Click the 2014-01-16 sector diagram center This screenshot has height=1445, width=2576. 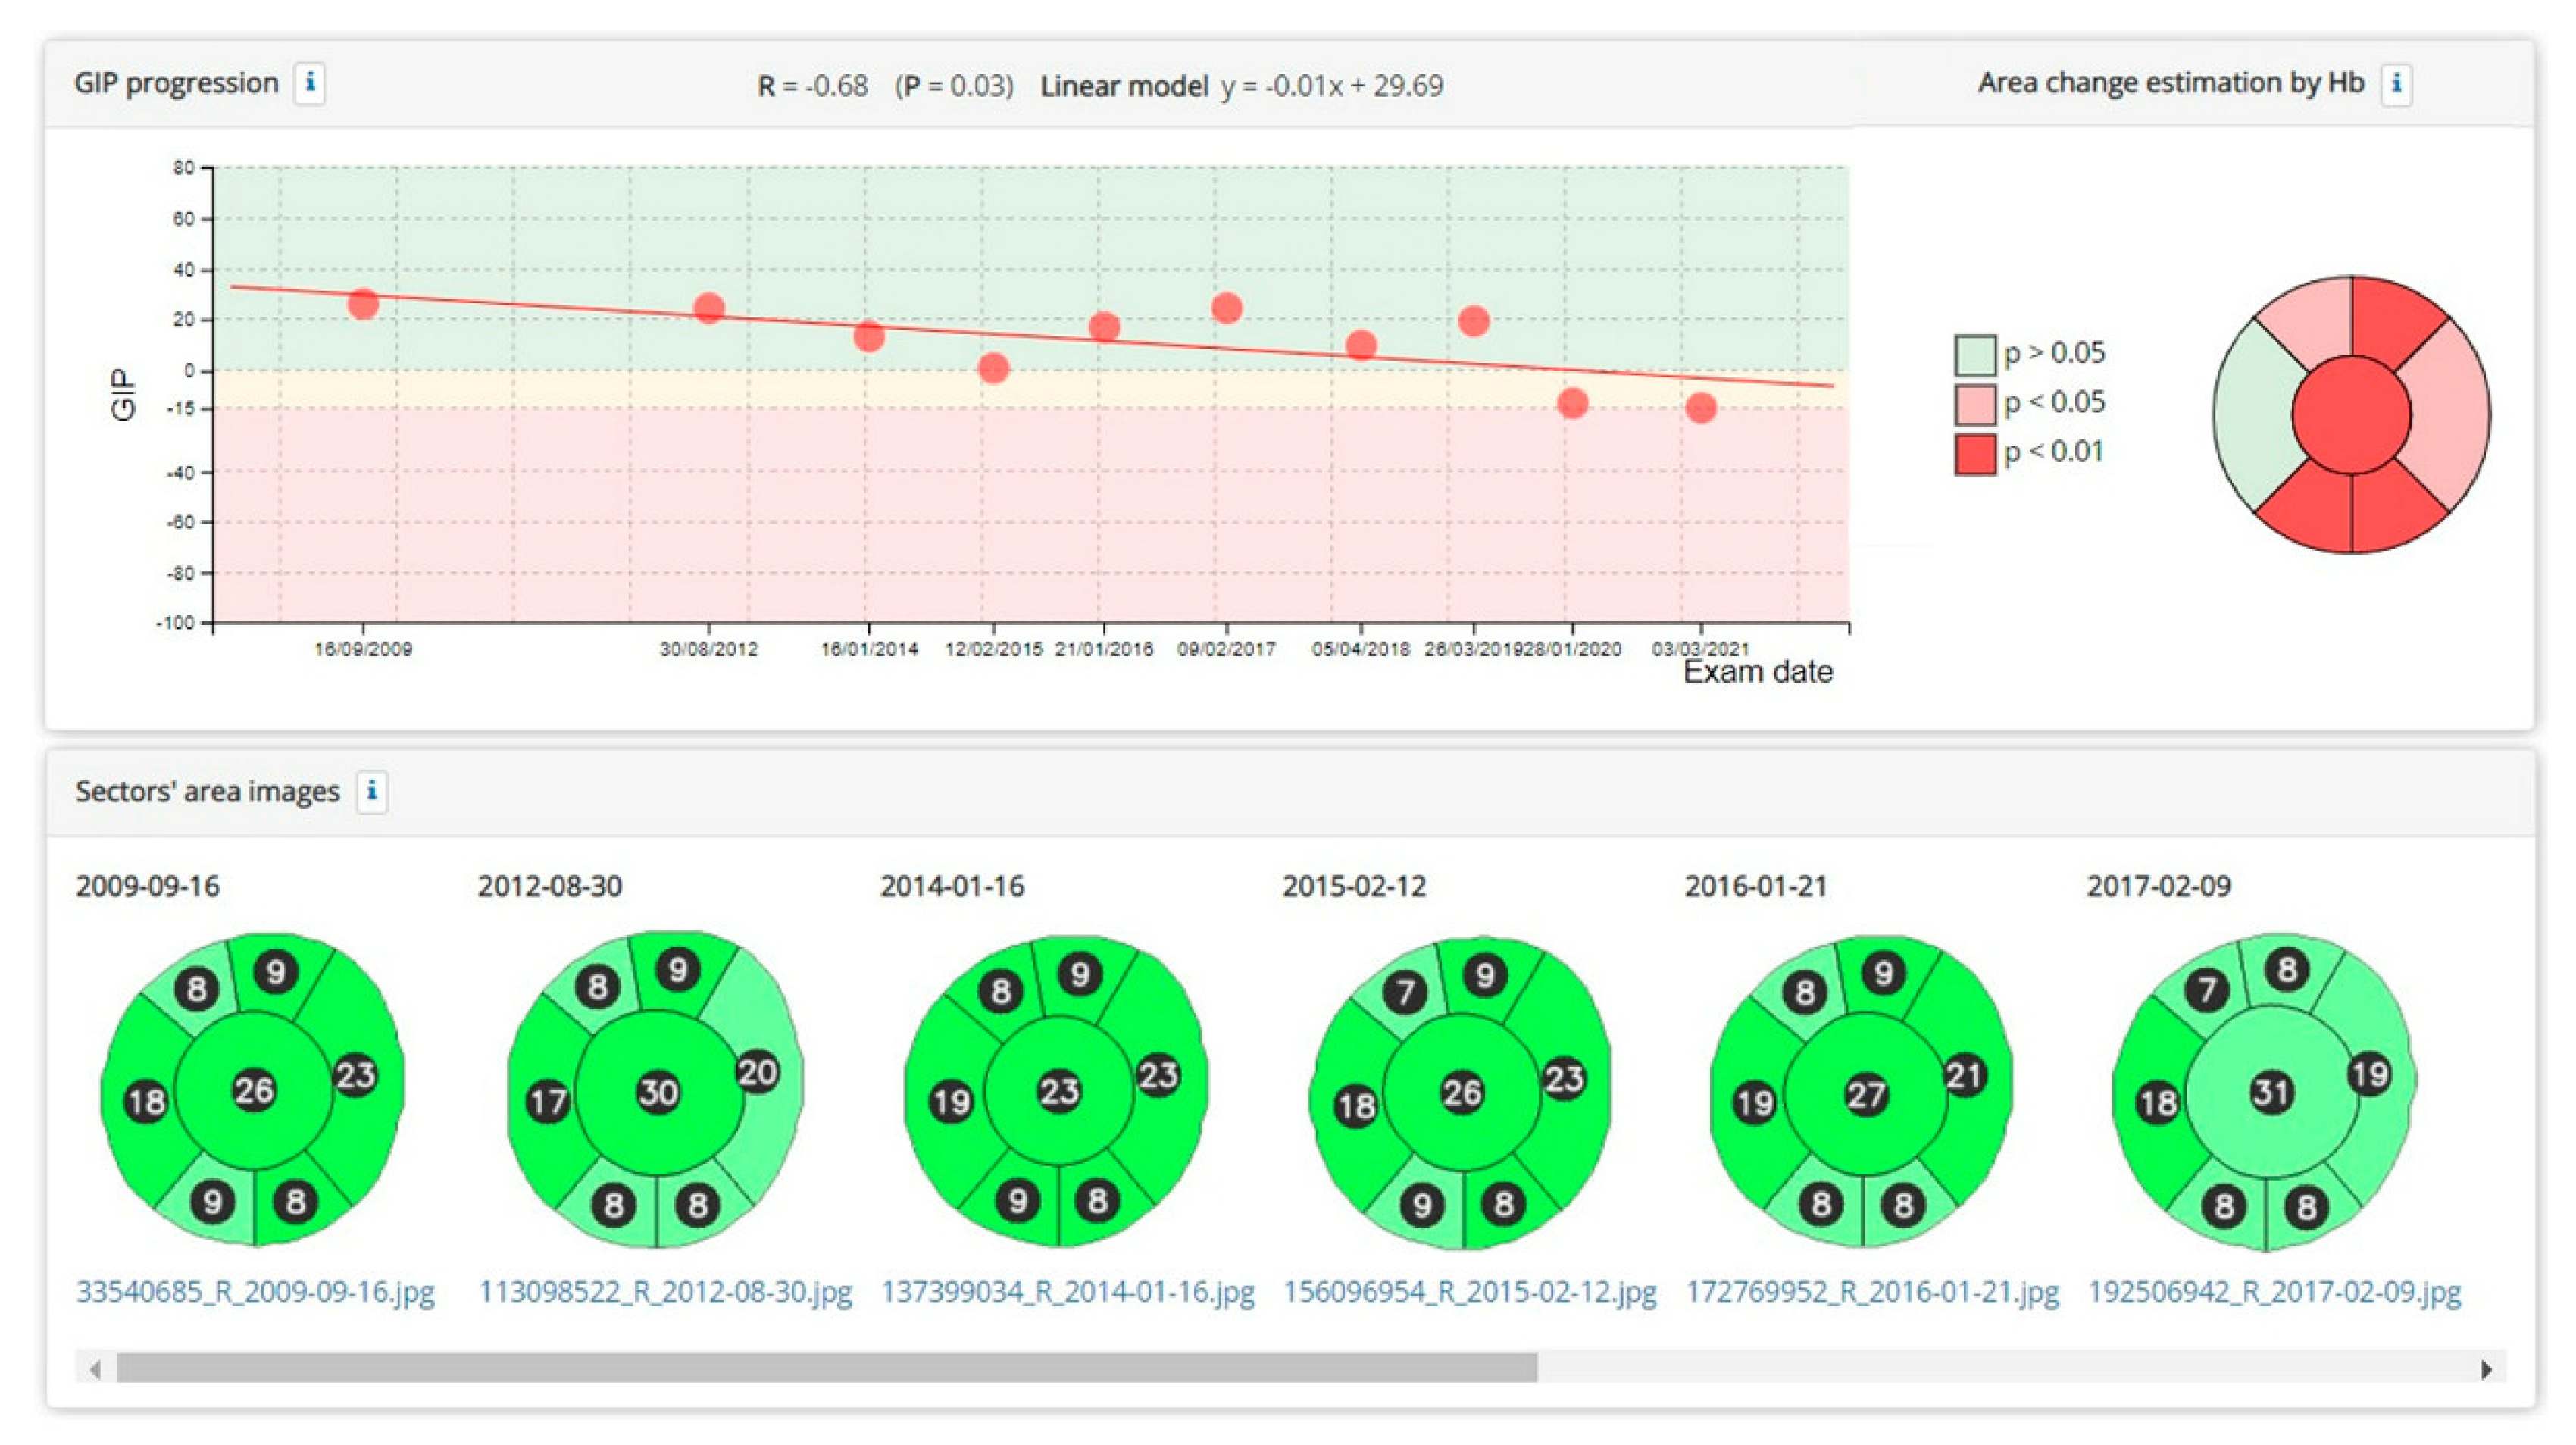(x=1059, y=1090)
